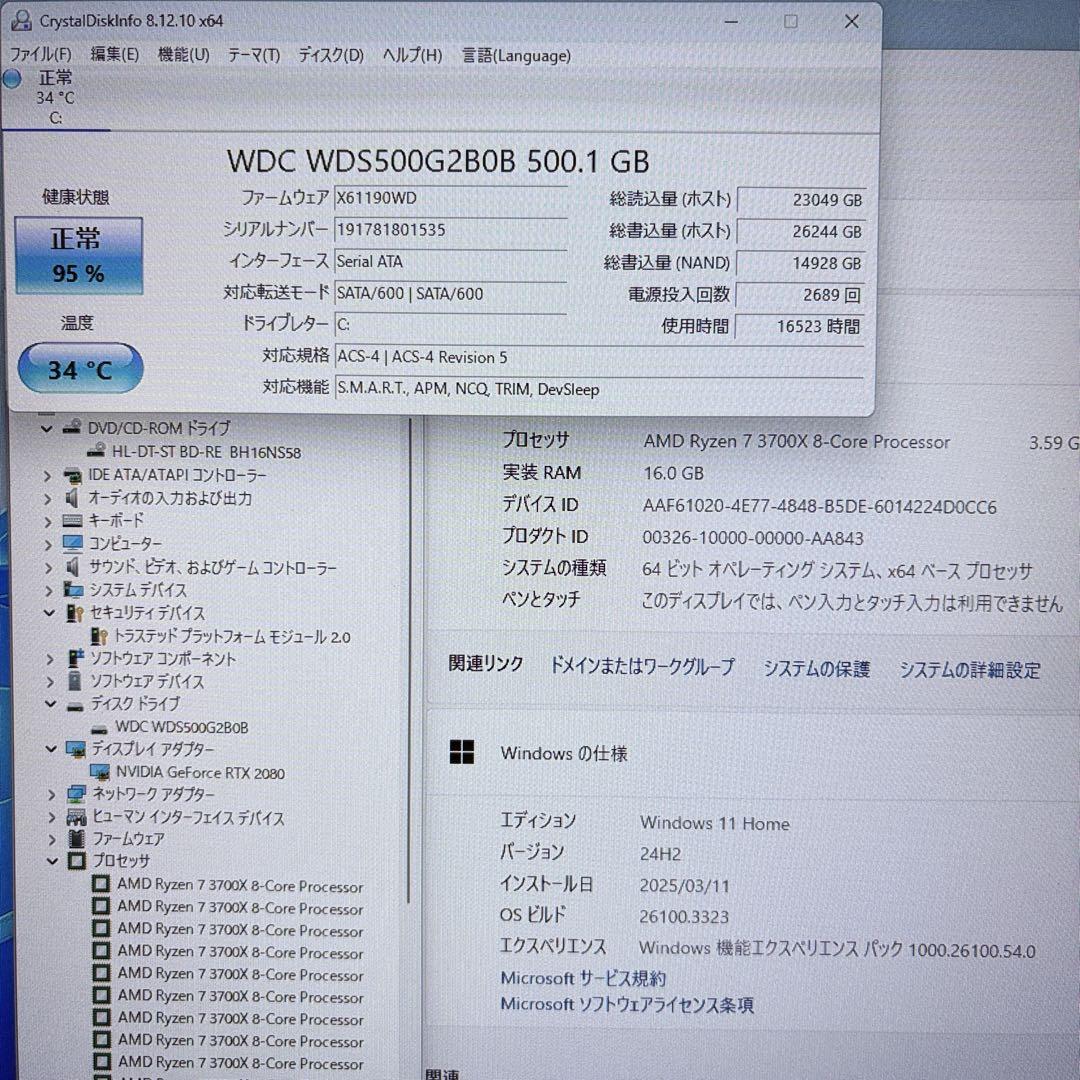Open the ファイル(F) menu in CrystalDiskInfo
This screenshot has width=1080, height=1080.
click(41, 54)
